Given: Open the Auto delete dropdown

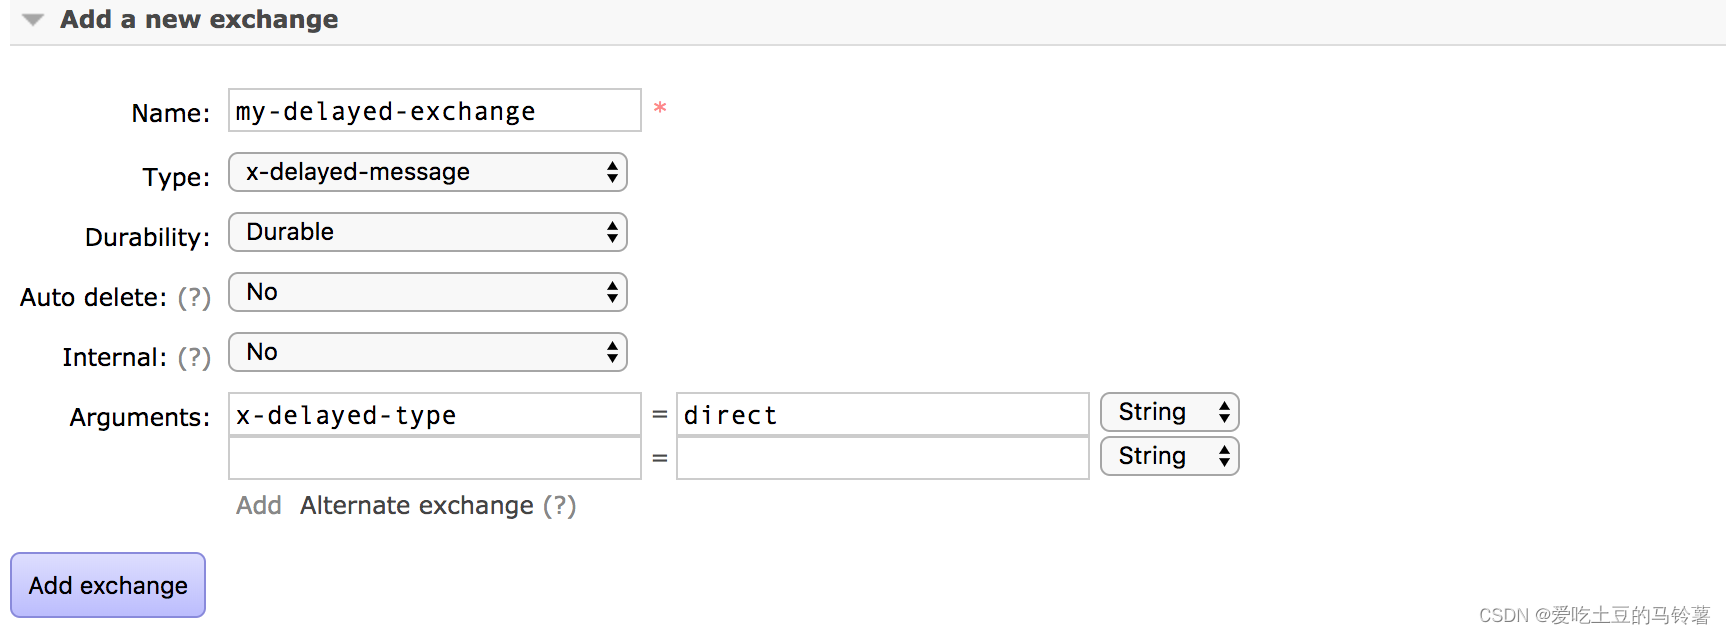Looking at the screenshot, I should pos(427,292).
